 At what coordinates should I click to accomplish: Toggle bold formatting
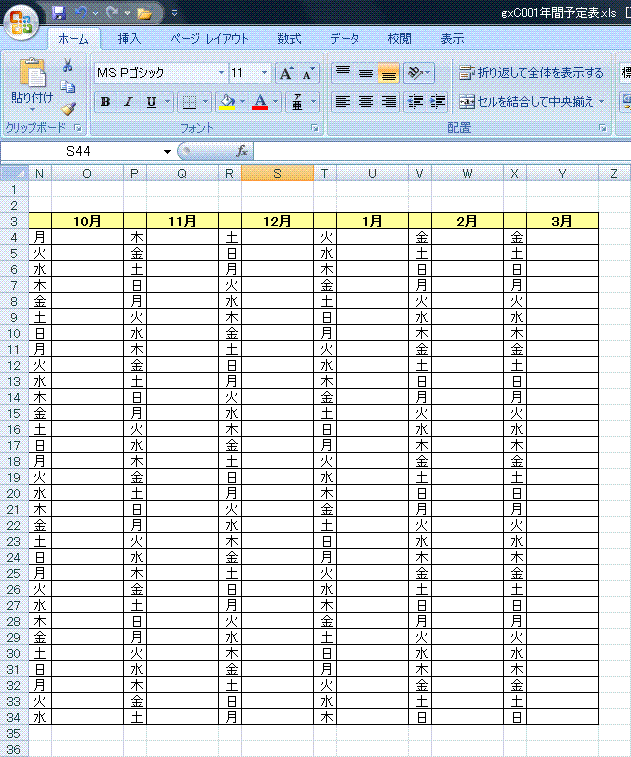tap(105, 102)
